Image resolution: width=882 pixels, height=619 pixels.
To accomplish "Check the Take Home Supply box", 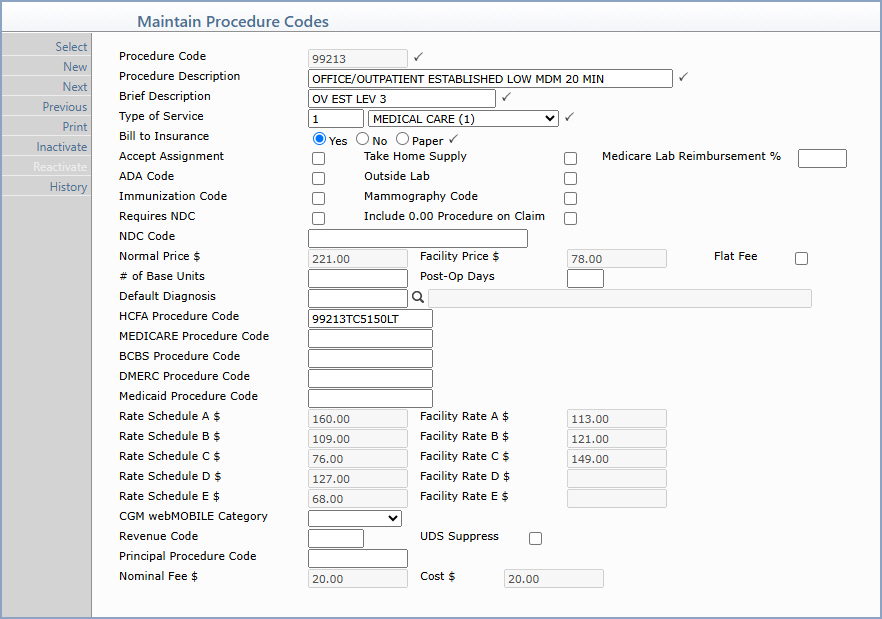I will tap(570, 158).
